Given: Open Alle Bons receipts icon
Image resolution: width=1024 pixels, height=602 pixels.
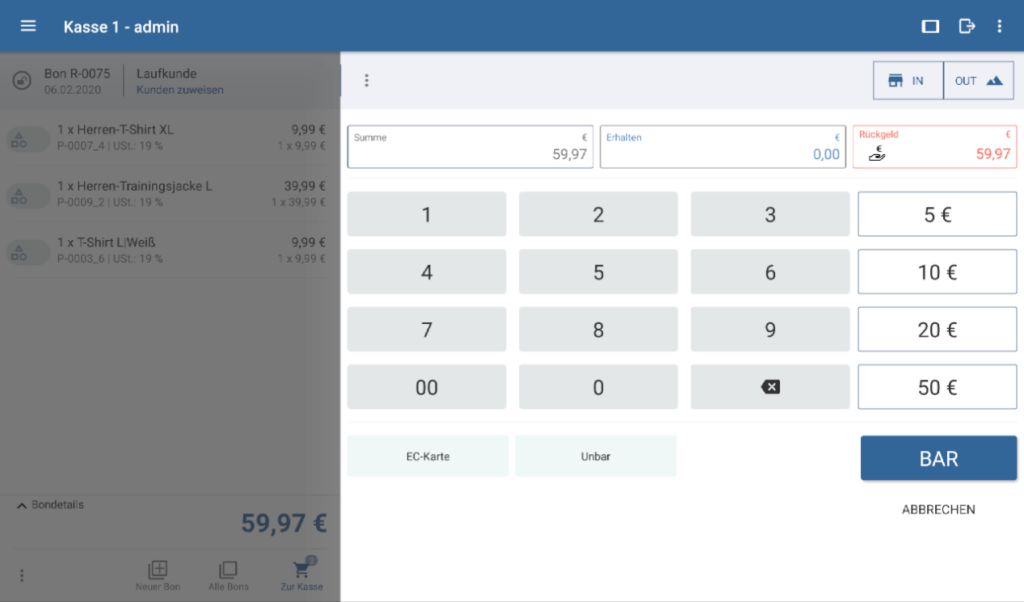Looking at the screenshot, I should (228, 571).
